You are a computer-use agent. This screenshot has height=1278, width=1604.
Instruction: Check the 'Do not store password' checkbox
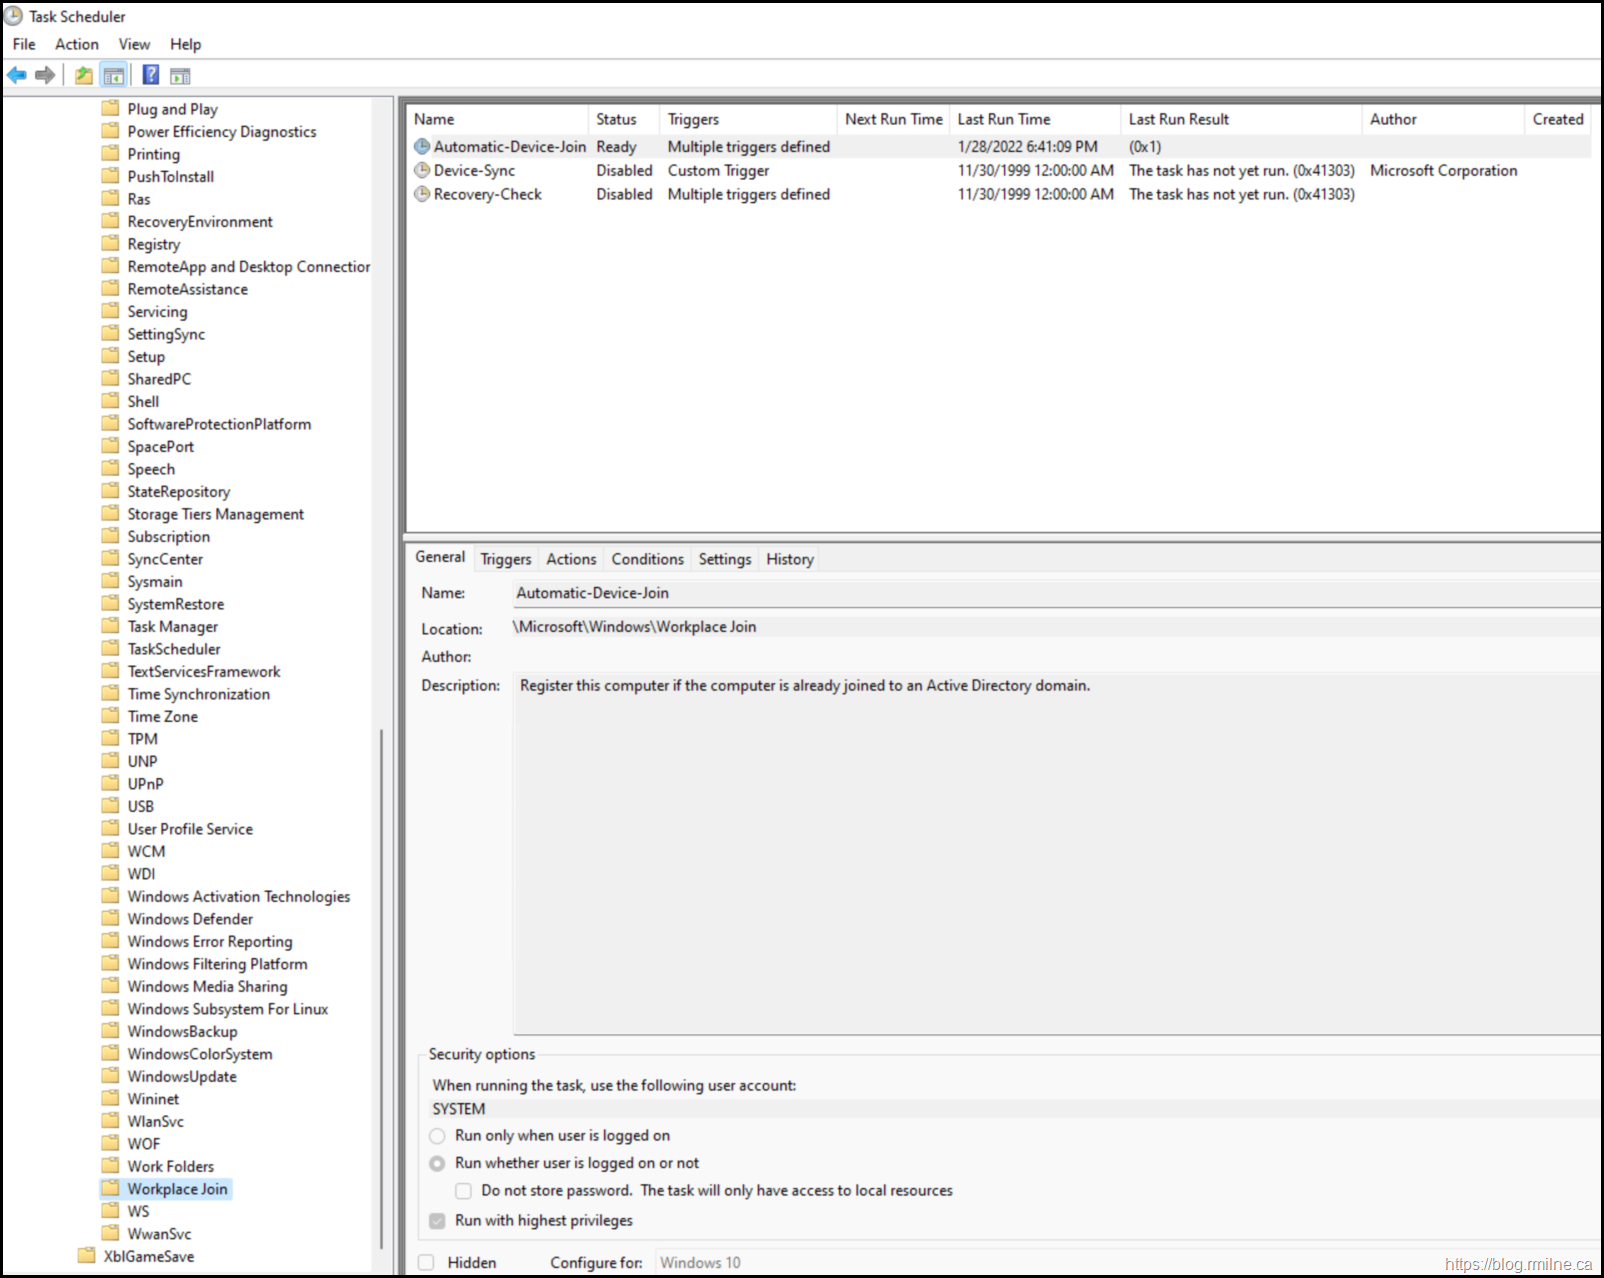(463, 1191)
